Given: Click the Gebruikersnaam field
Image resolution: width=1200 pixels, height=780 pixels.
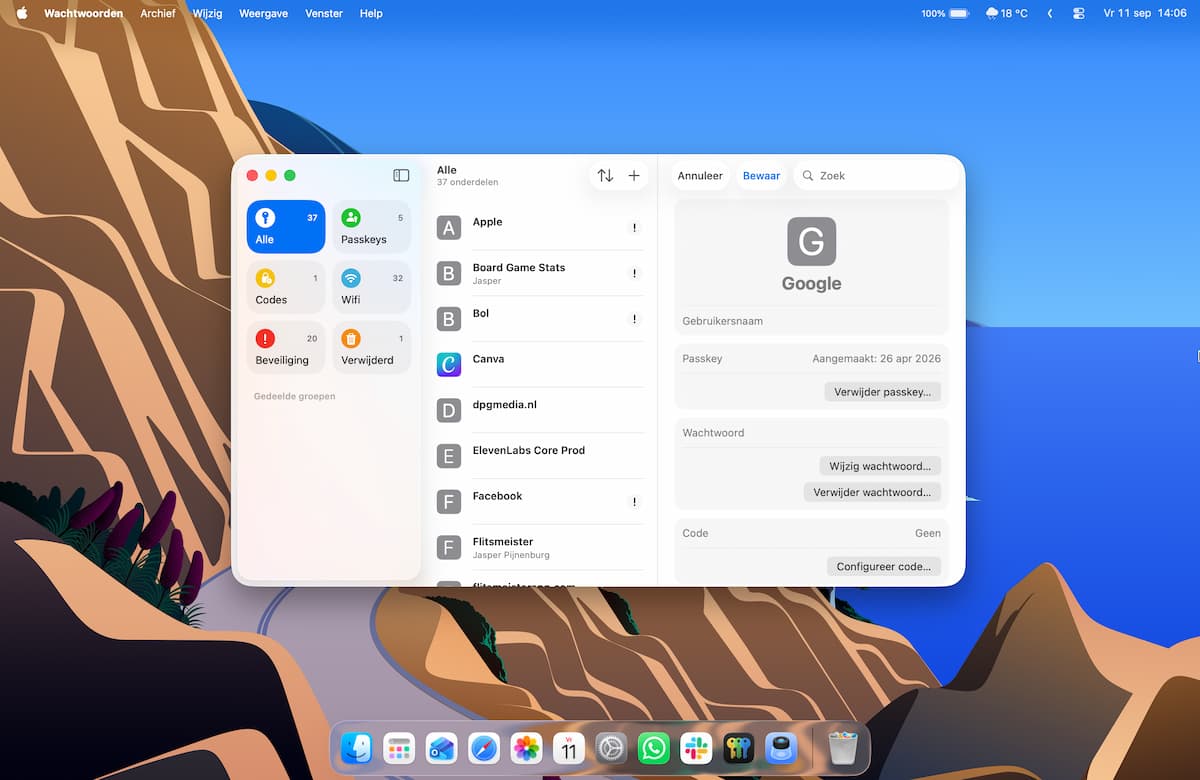Looking at the screenshot, I should pyautogui.click(x=811, y=322).
